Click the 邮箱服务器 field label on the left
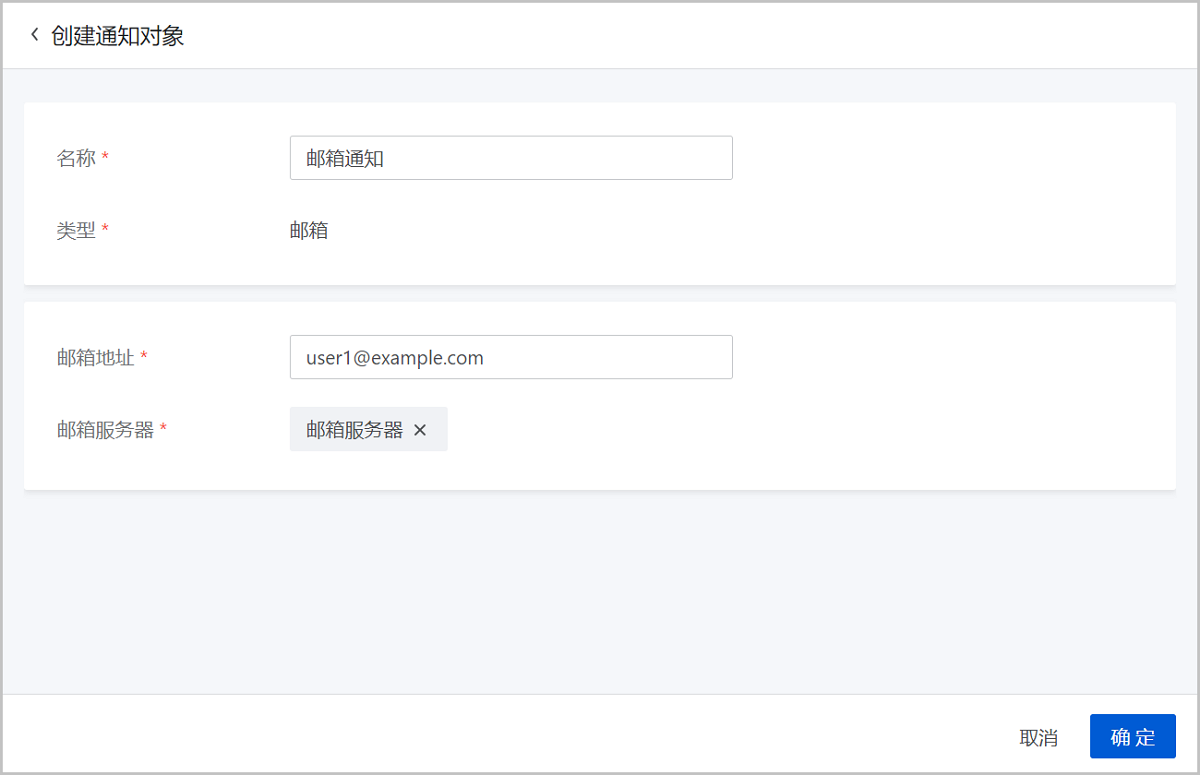The height and width of the screenshot is (775, 1200). point(105,430)
